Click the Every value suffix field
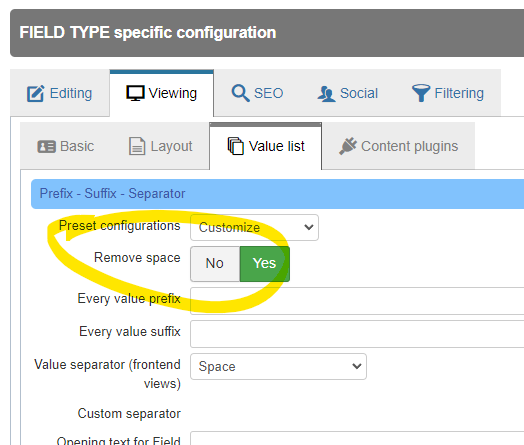Viewport: 524px width, 445px height. pyautogui.click(x=357, y=334)
